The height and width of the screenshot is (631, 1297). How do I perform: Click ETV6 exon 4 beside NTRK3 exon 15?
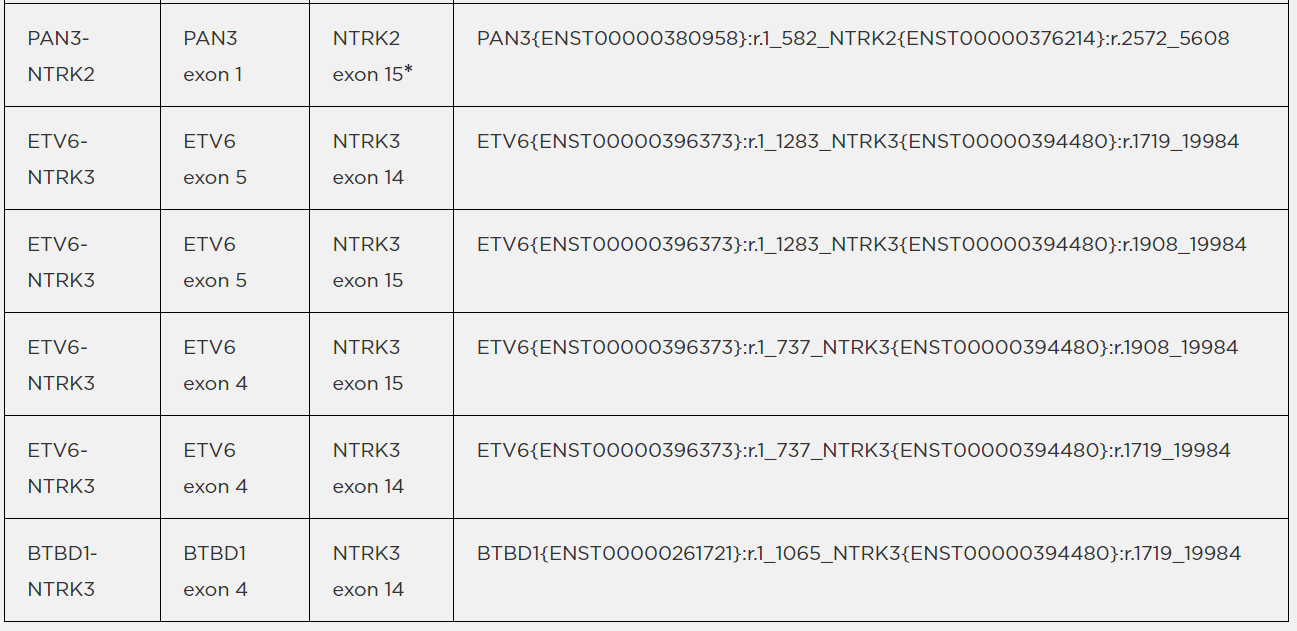click(215, 365)
